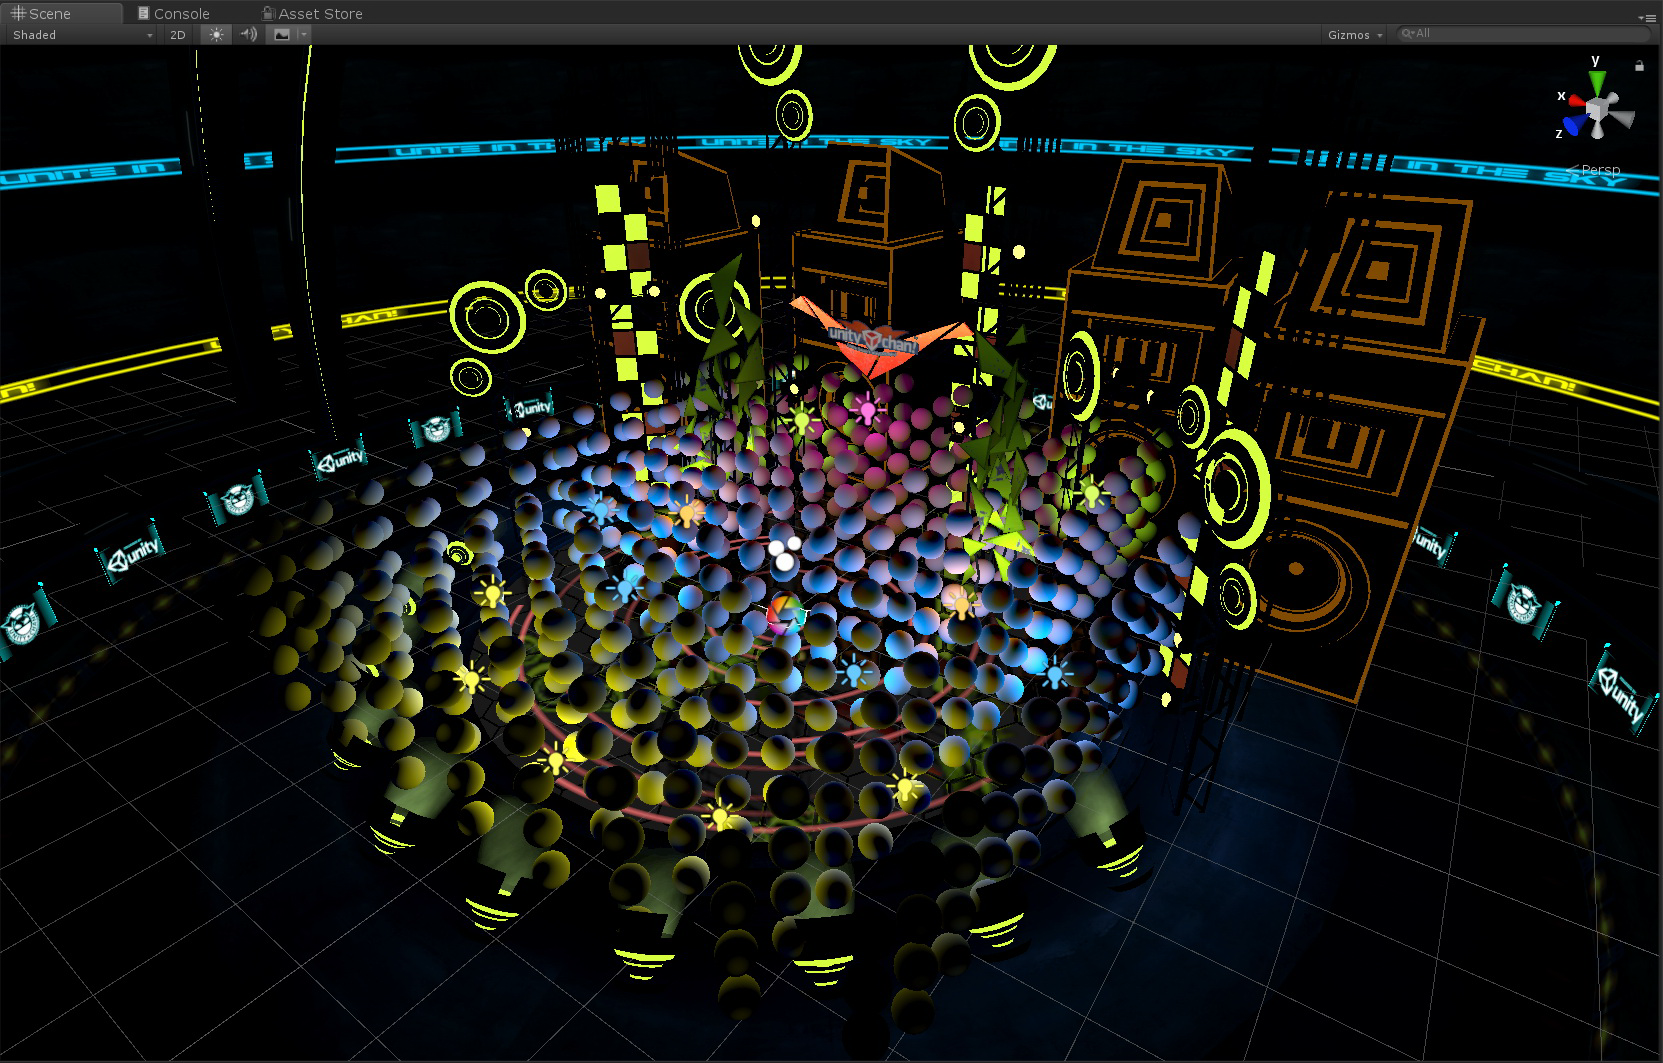The image size is (1663, 1063).
Task: Open the panel options menu icon
Action: [1646, 17]
